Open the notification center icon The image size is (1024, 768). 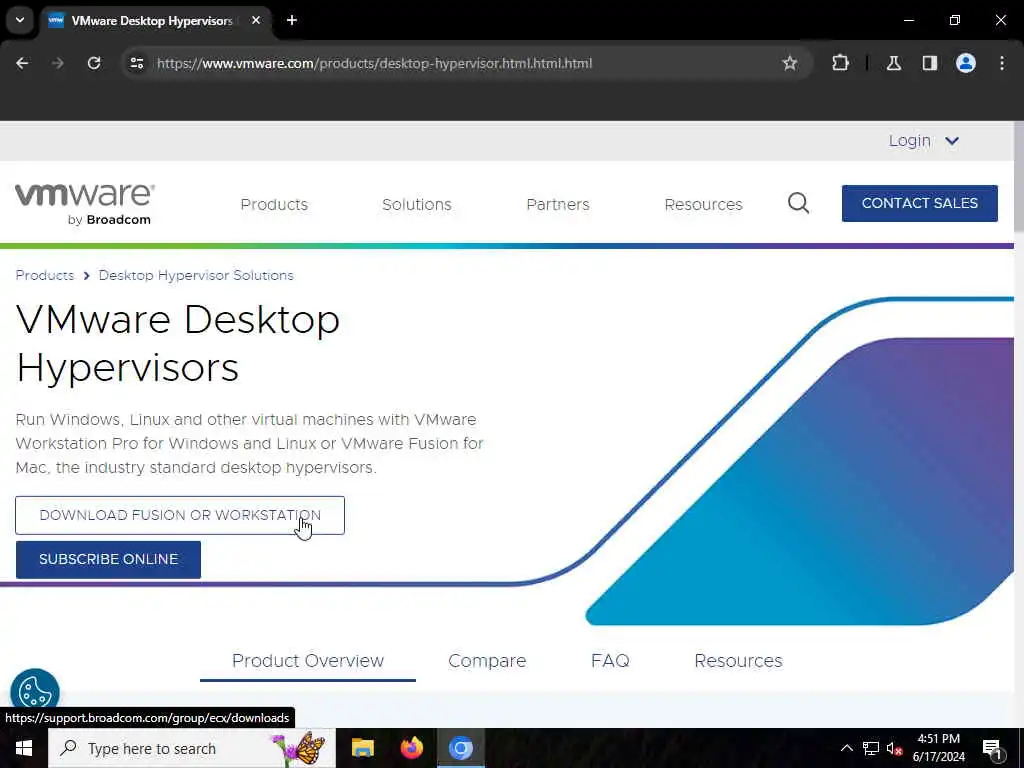[x=993, y=749]
